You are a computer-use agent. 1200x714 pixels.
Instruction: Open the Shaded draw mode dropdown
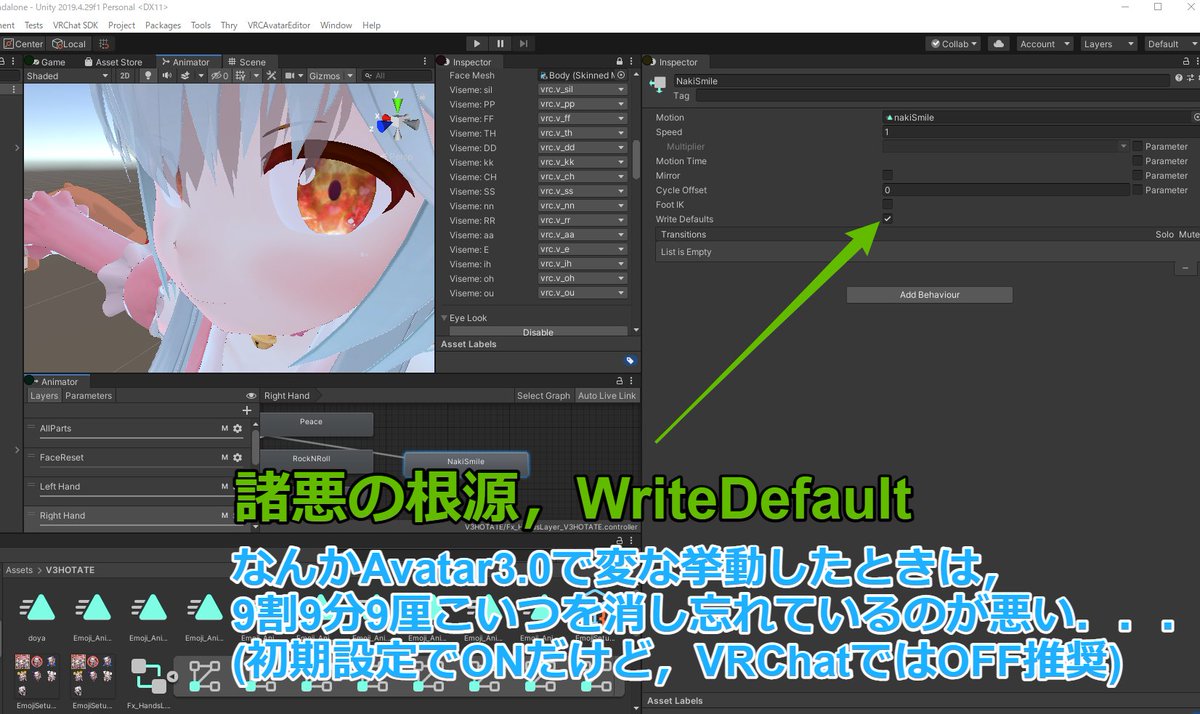pyautogui.click(x=68, y=76)
